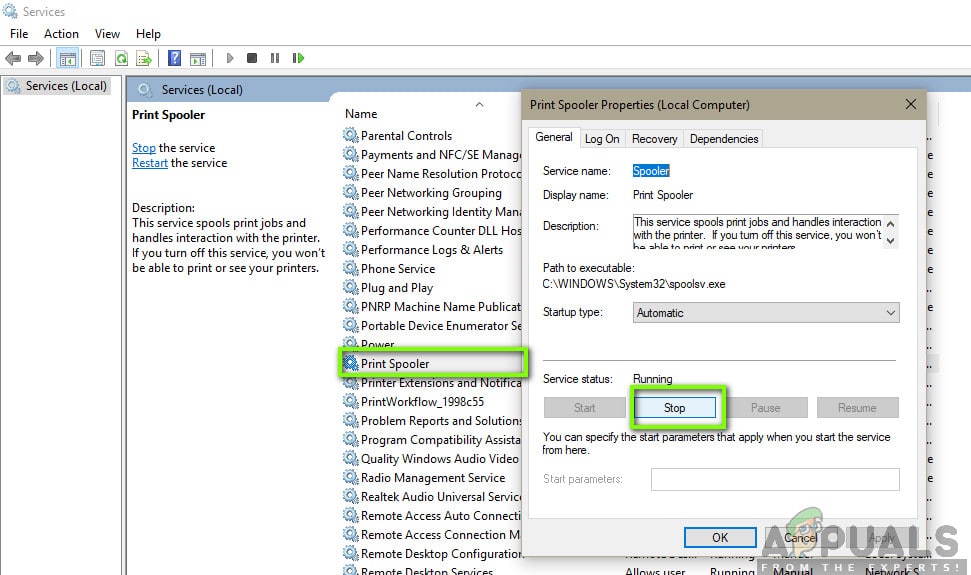The height and width of the screenshot is (575, 971).
Task: Click the Forward arrow in the toolbar
Action: click(x=36, y=59)
